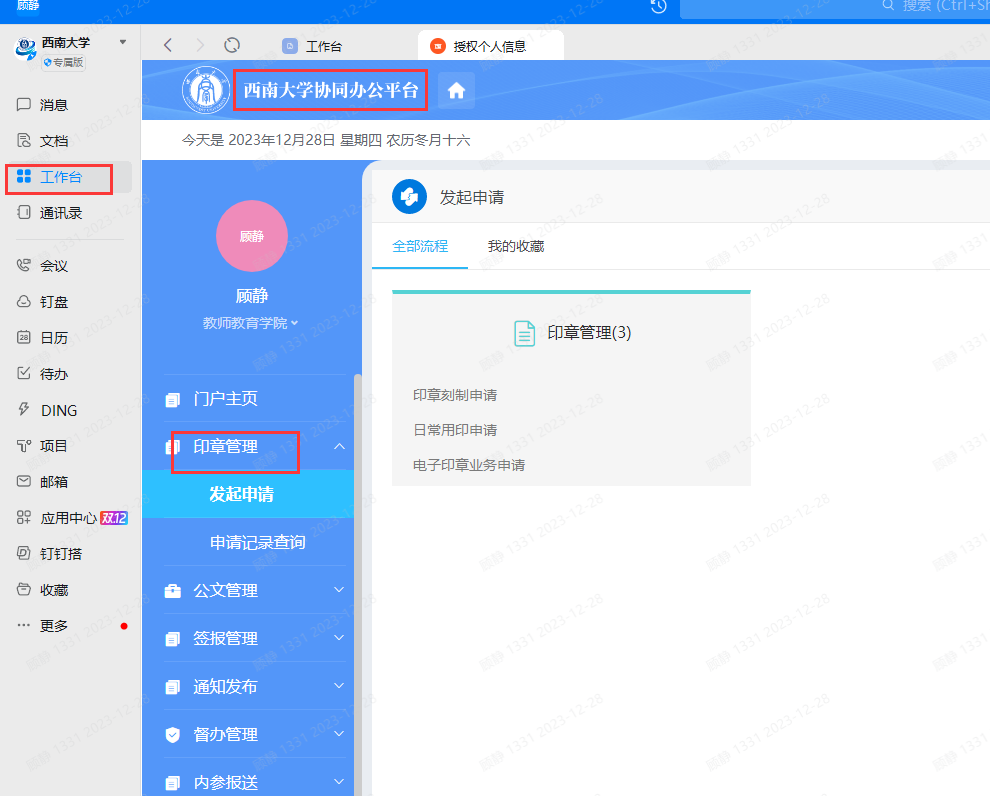The width and height of the screenshot is (990, 796).
Task: Open the 日历 calendar icon
Action: coord(25,338)
